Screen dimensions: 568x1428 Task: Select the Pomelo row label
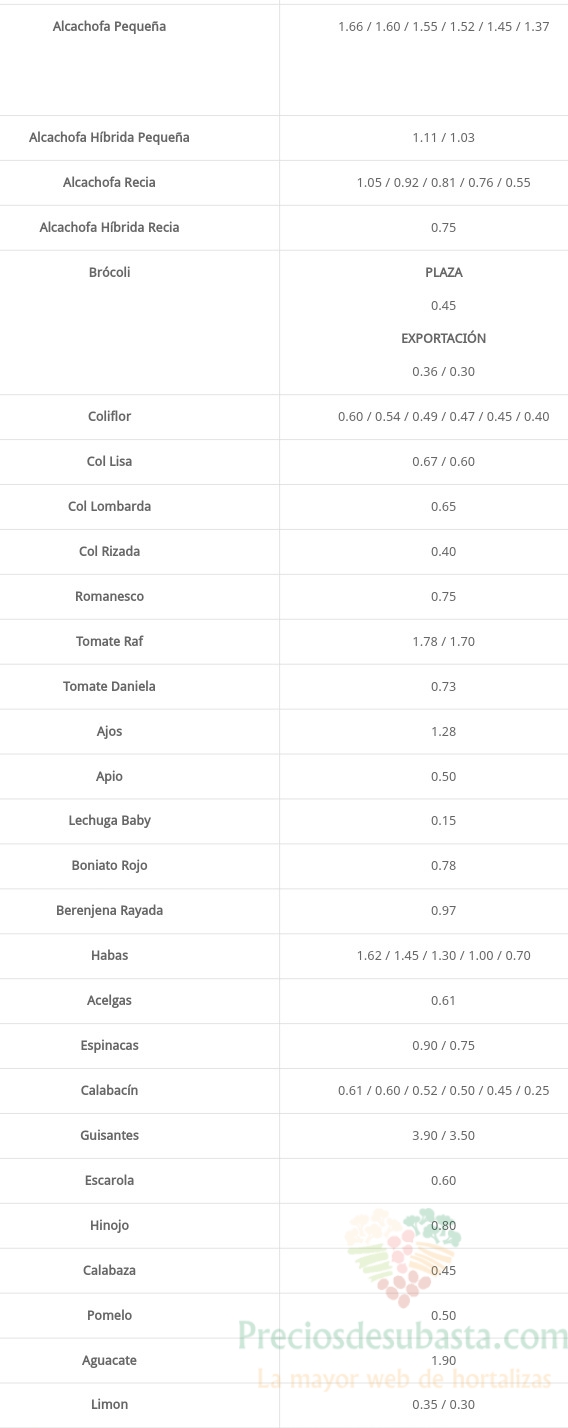click(x=110, y=1315)
